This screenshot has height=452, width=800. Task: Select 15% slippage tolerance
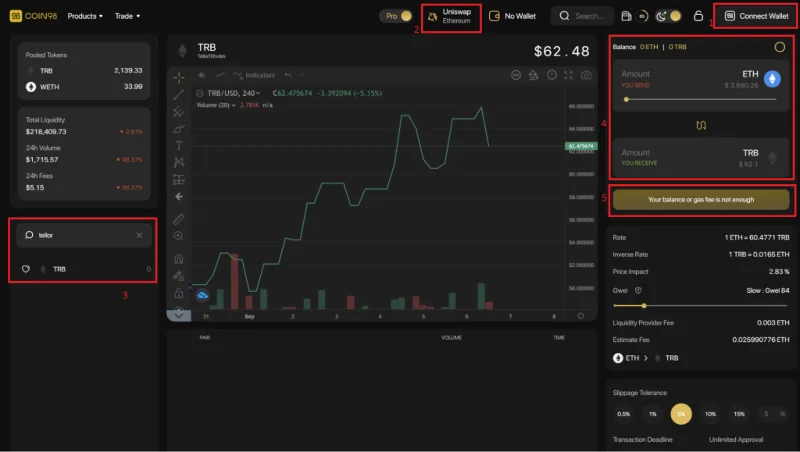pyautogui.click(x=739, y=414)
